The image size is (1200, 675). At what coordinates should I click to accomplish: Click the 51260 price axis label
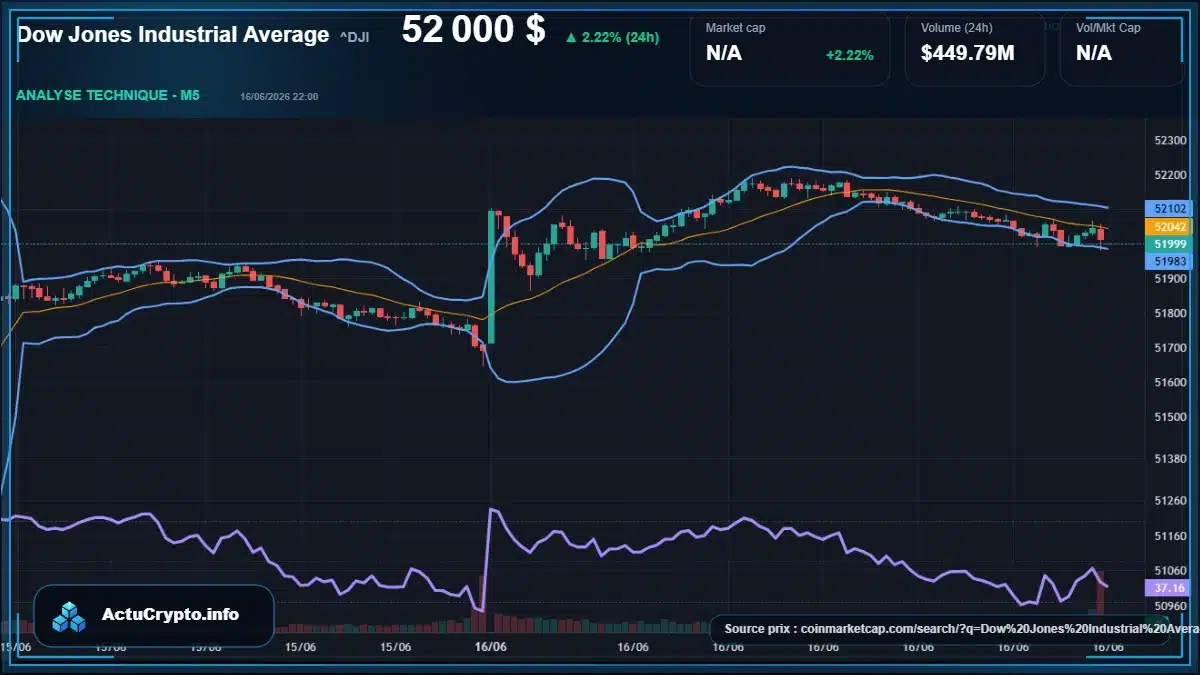(x=1169, y=501)
